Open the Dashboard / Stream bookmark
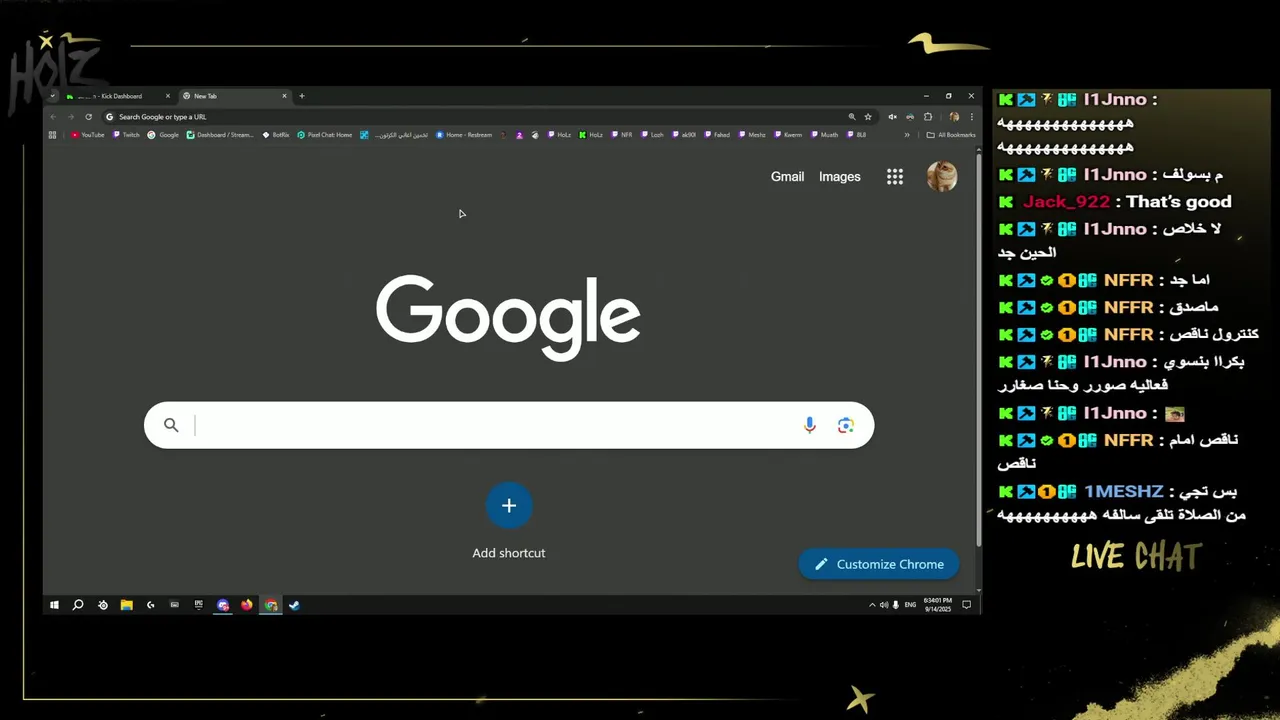This screenshot has height=720, width=1280. tap(220, 135)
